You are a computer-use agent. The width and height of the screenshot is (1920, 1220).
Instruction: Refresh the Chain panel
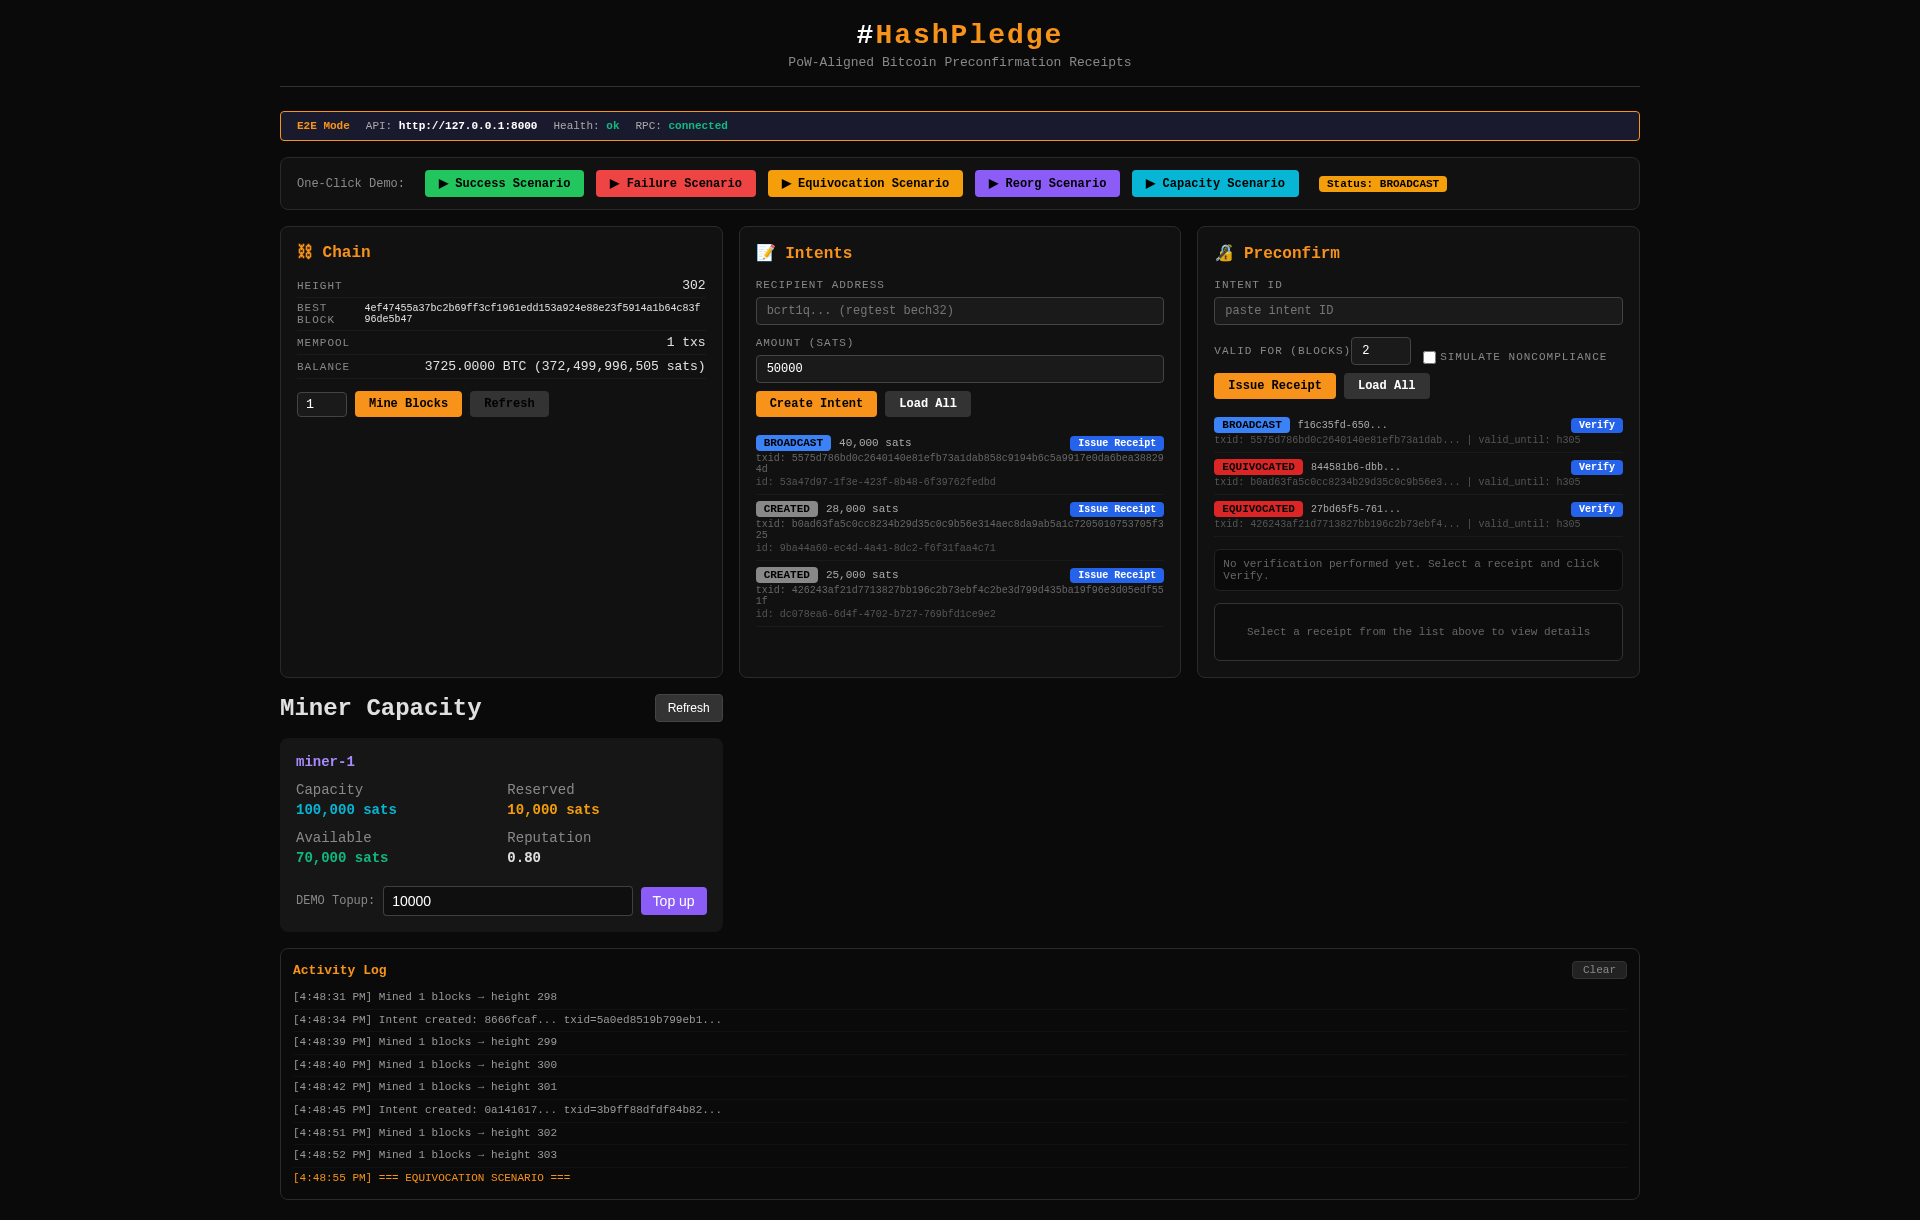(x=509, y=404)
